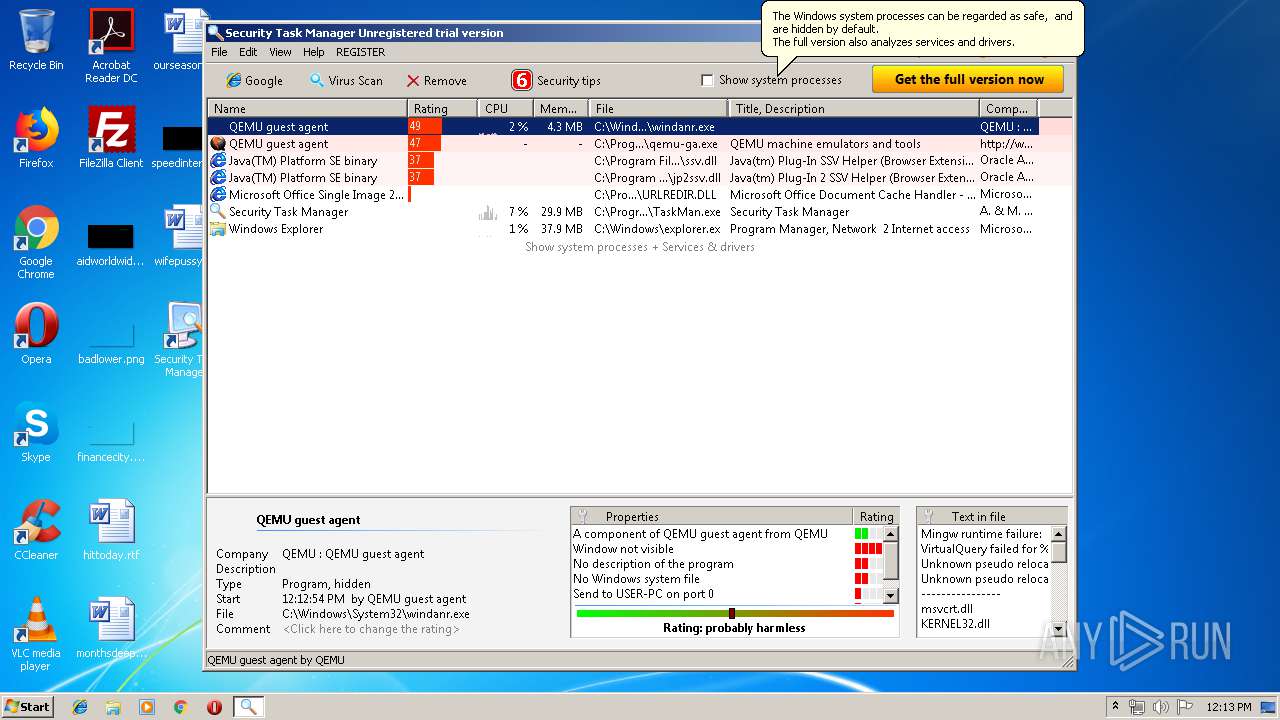
Task: Click Security Task Manager magnifier icon in list
Action: tap(217, 212)
